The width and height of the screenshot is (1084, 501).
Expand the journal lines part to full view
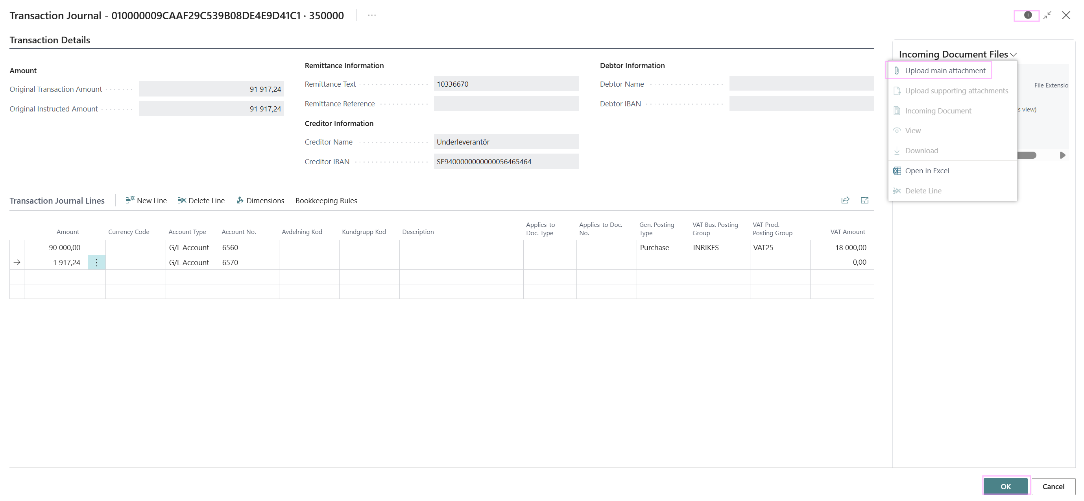coord(864,200)
